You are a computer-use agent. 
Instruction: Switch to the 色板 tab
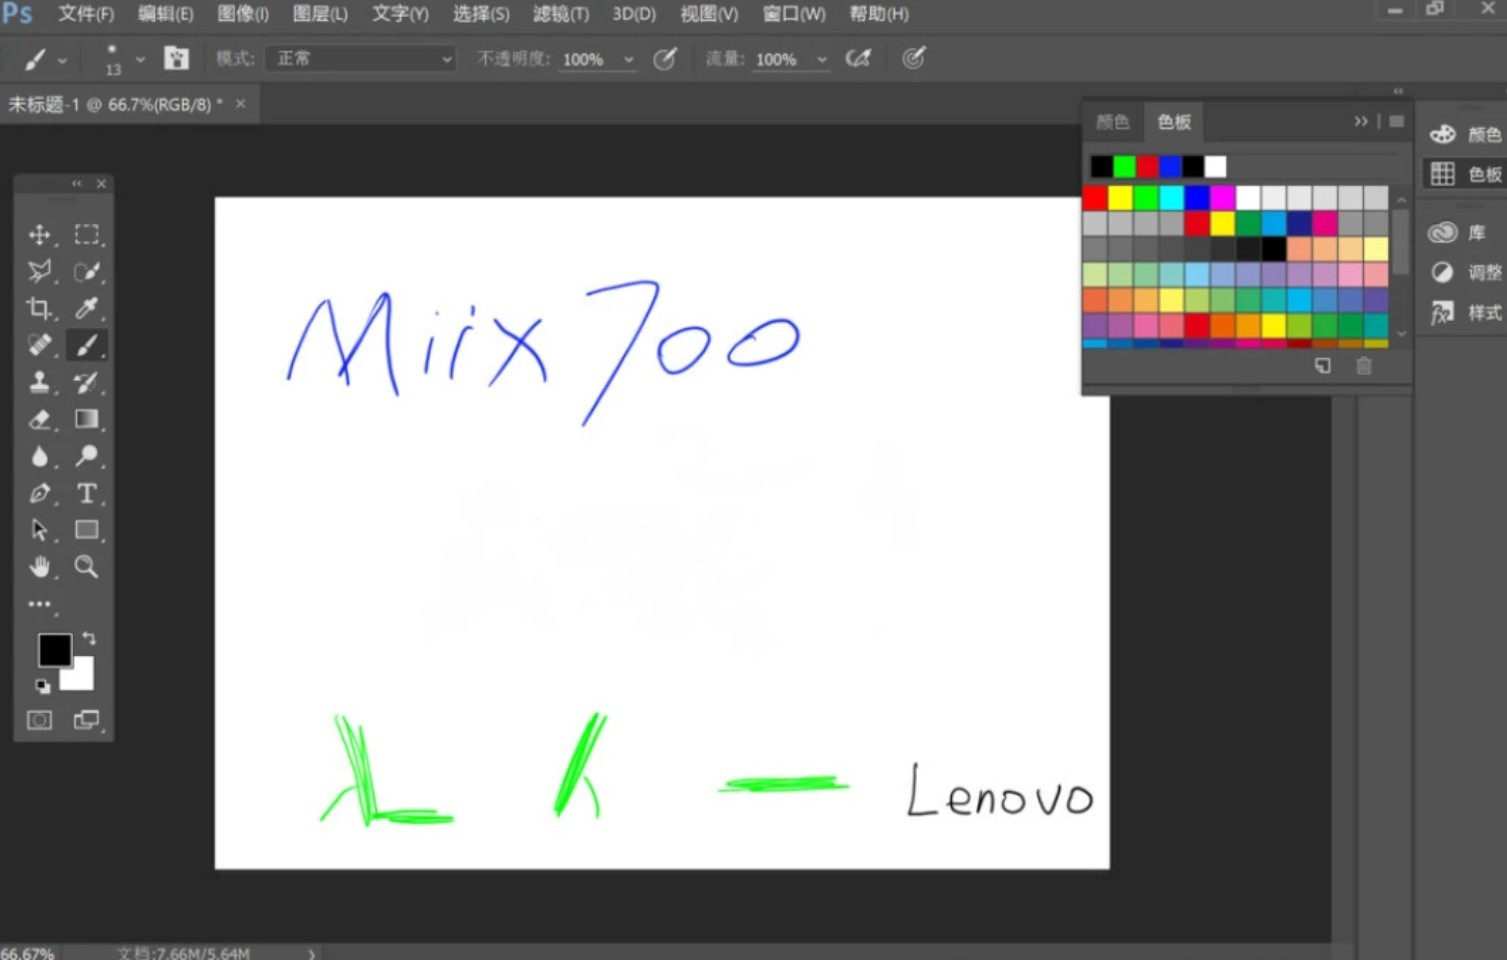point(1174,122)
